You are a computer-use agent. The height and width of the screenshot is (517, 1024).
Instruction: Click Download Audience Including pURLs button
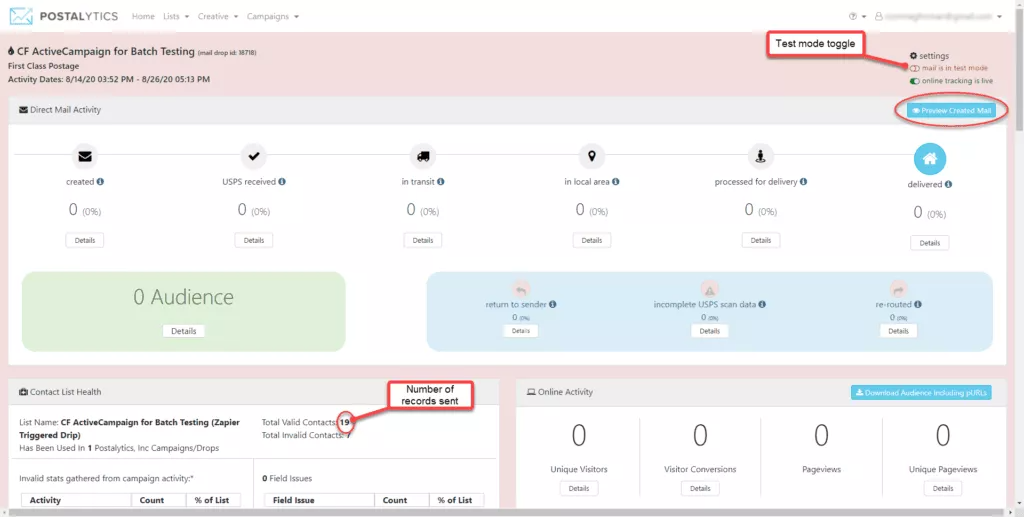click(921, 392)
